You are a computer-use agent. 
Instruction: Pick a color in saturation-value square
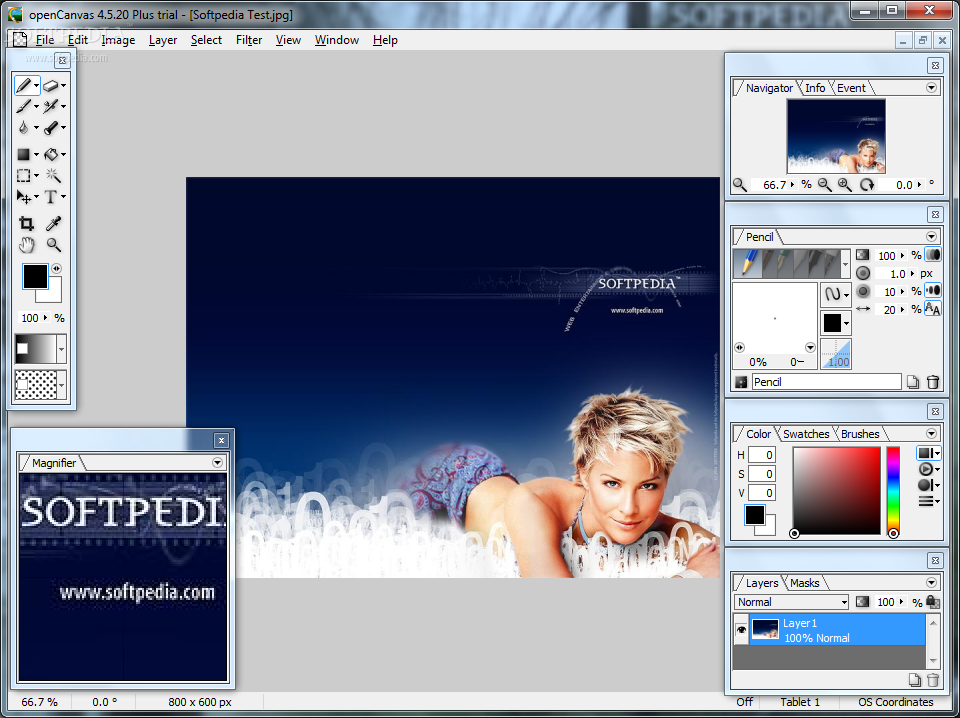click(836, 490)
